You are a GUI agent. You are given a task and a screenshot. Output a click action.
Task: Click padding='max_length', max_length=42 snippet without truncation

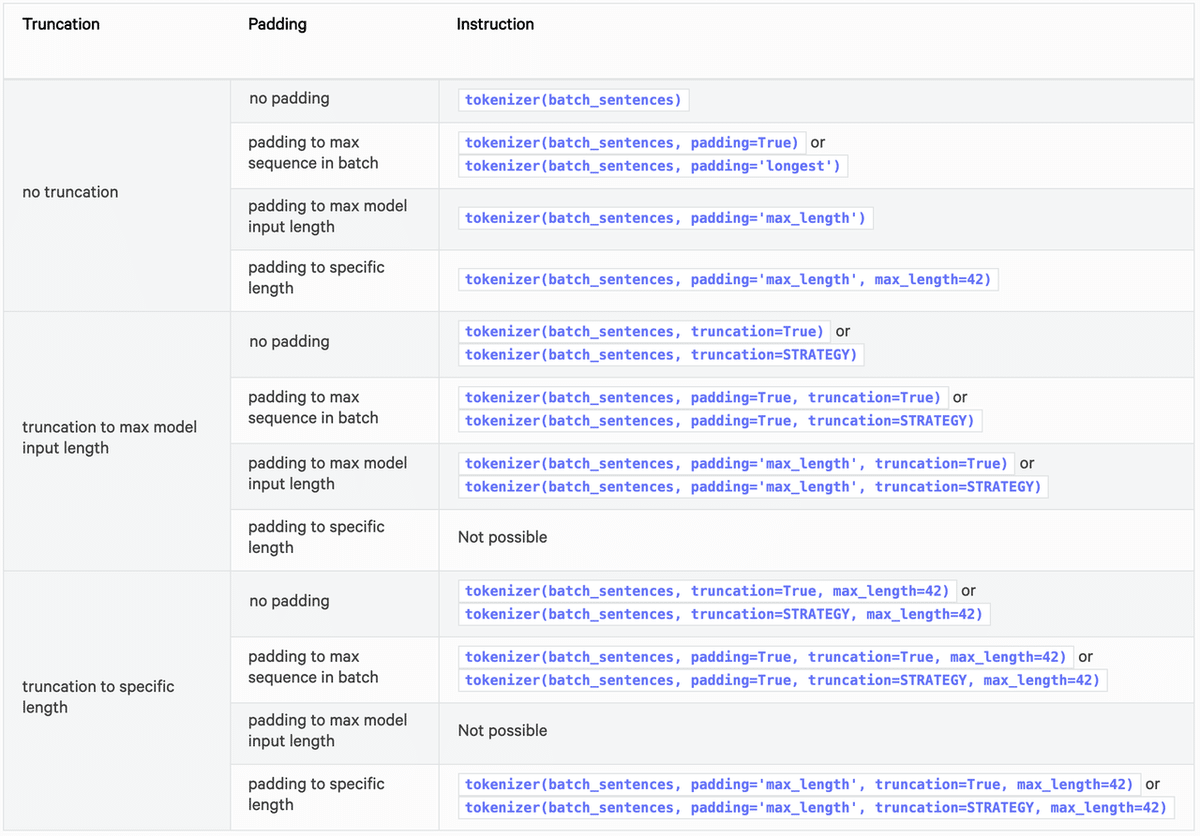728,280
